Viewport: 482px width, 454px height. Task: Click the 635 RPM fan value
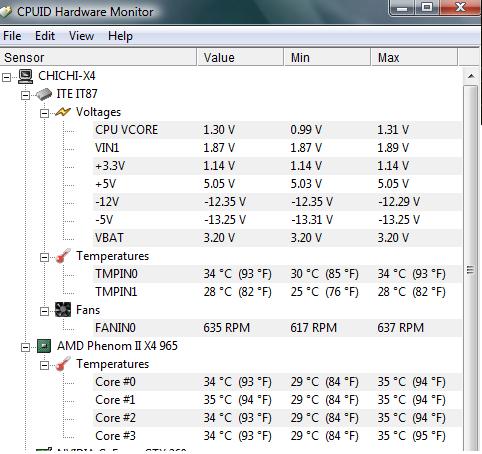click(x=227, y=328)
